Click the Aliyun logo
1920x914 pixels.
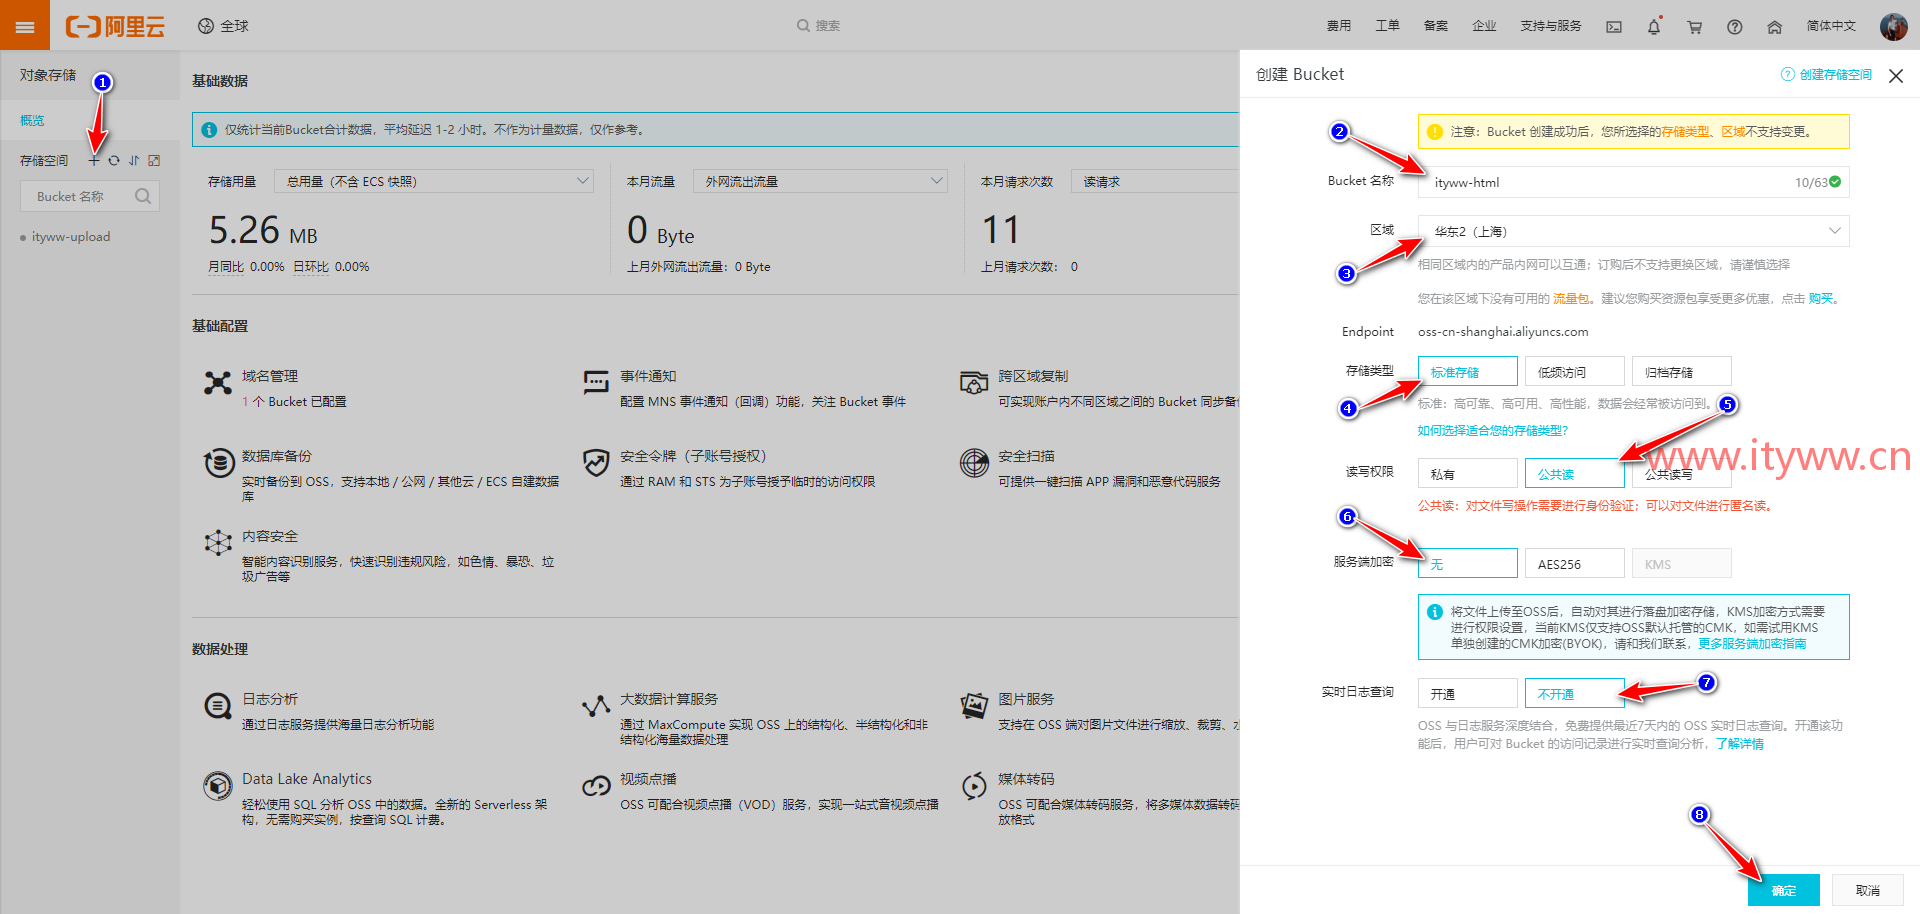tap(115, 26)
